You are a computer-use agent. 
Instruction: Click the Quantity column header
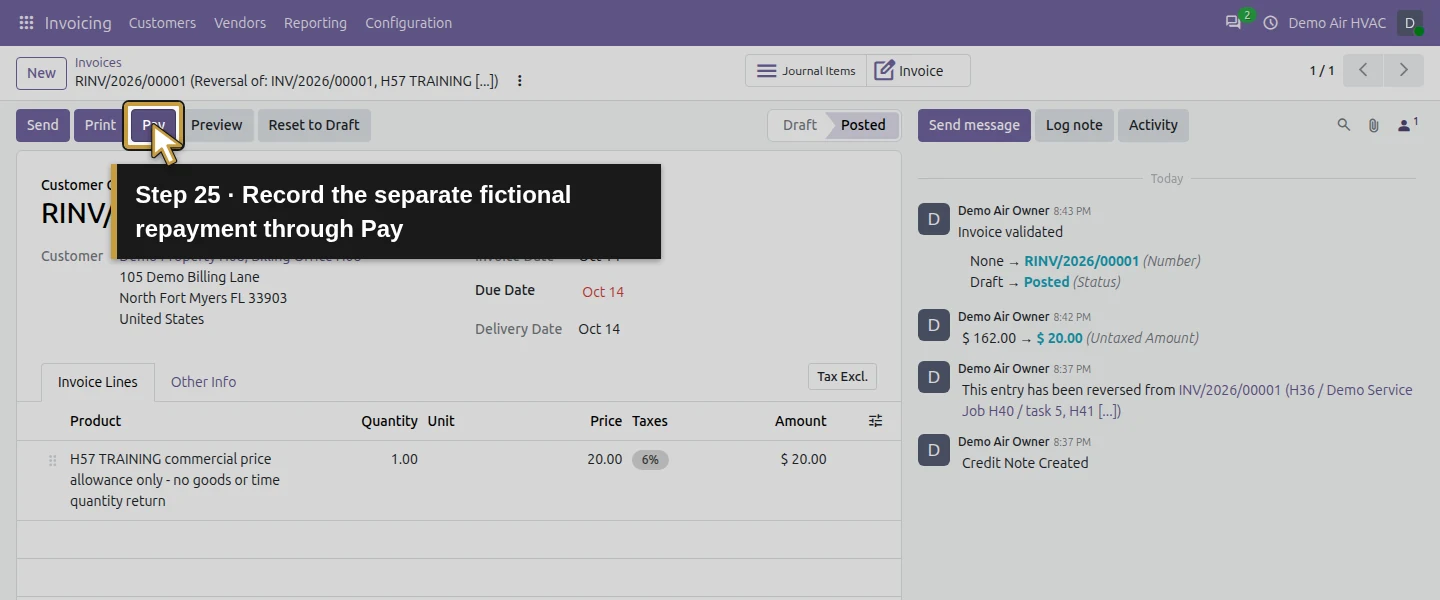pos(389,421)
